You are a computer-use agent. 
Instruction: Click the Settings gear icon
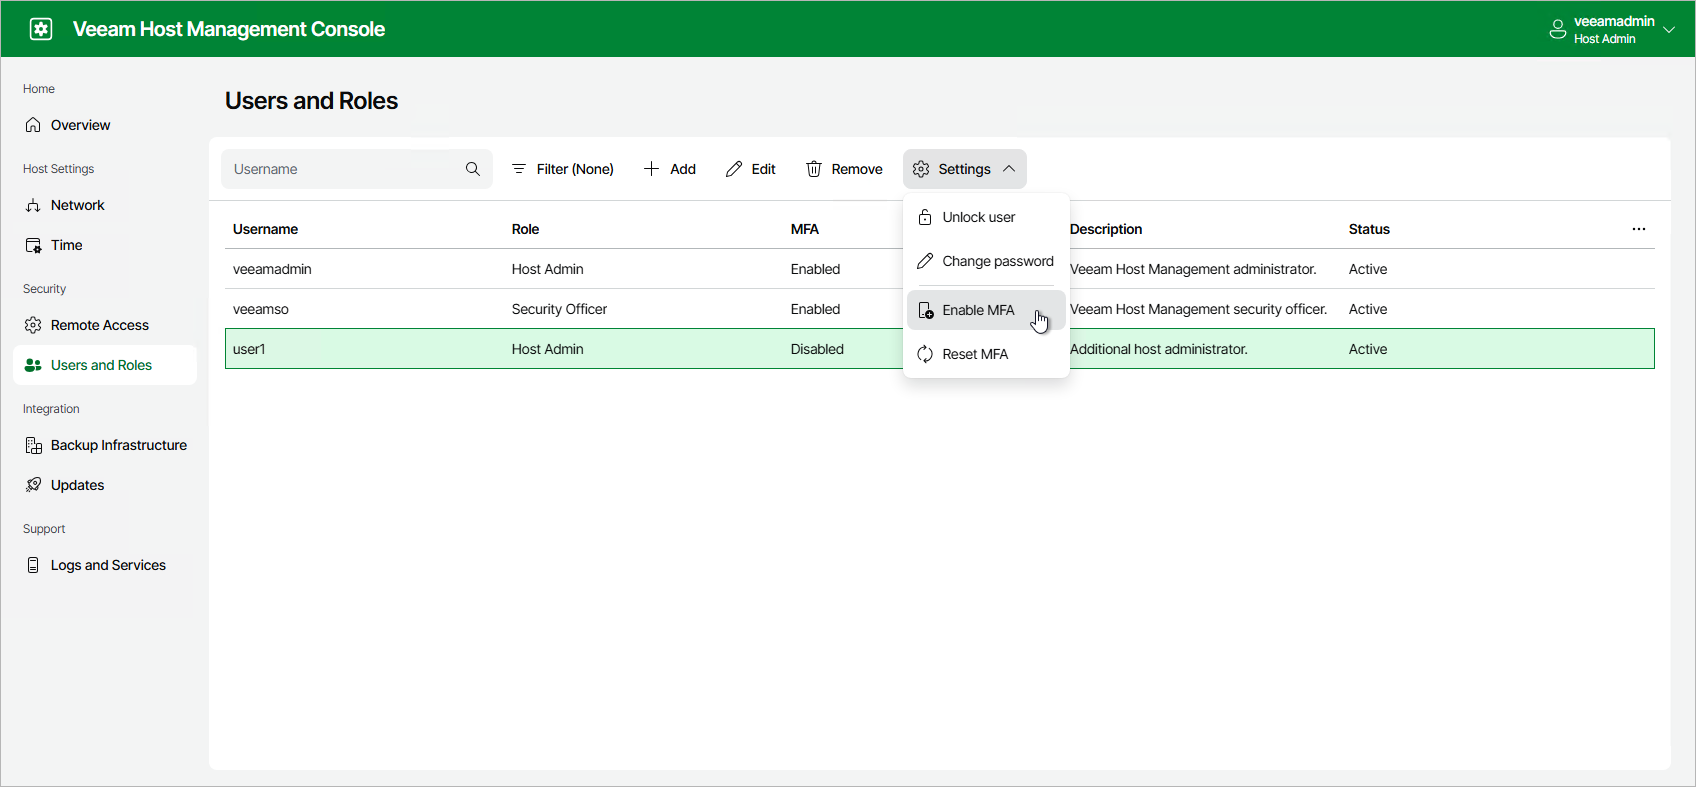pos(921,169)
